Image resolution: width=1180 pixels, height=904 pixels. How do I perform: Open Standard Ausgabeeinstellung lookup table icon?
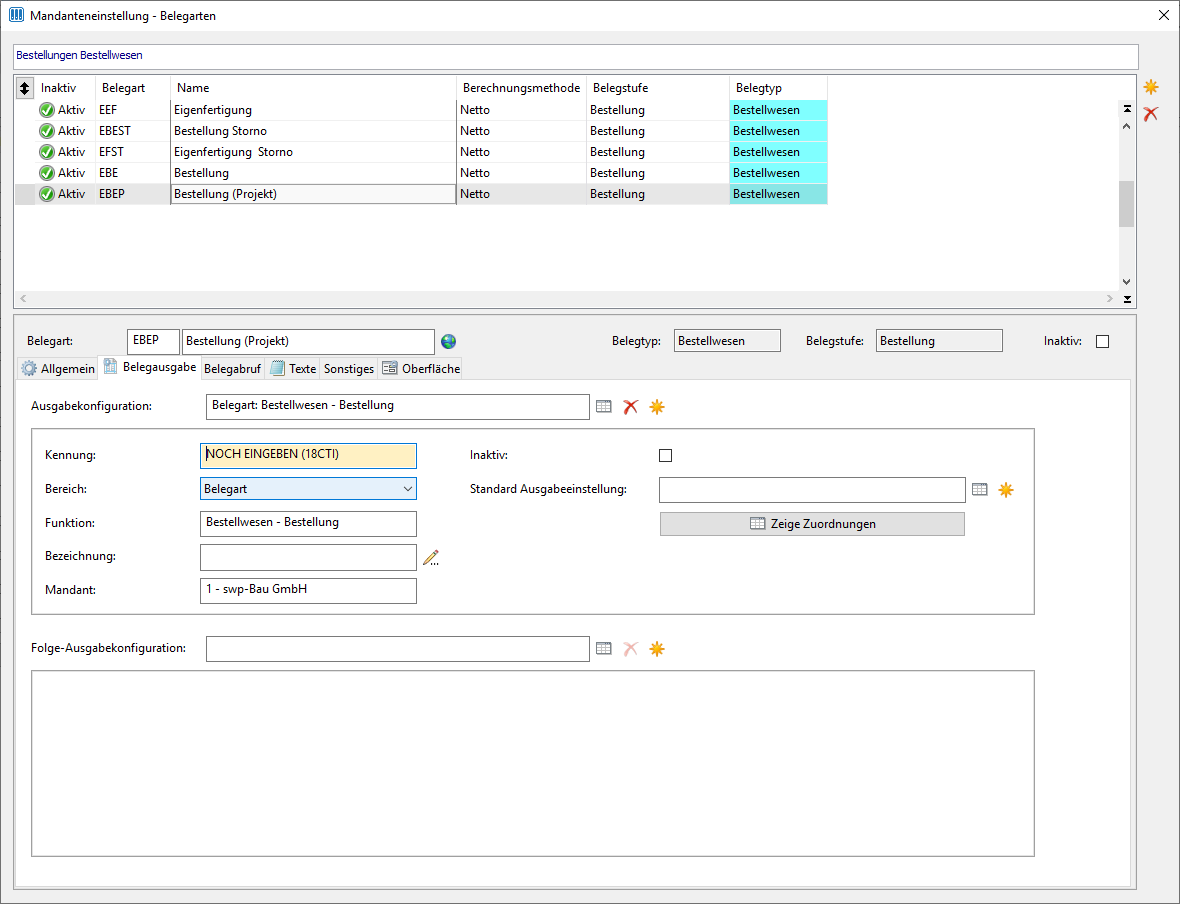[x=979, y=489]
